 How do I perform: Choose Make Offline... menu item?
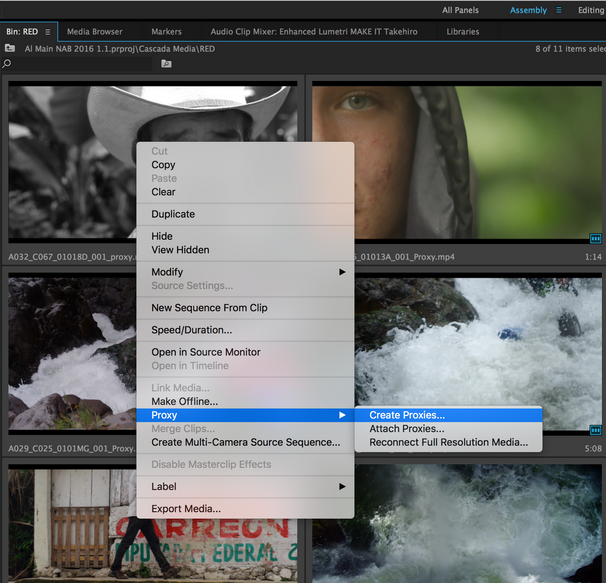[245, 401]
